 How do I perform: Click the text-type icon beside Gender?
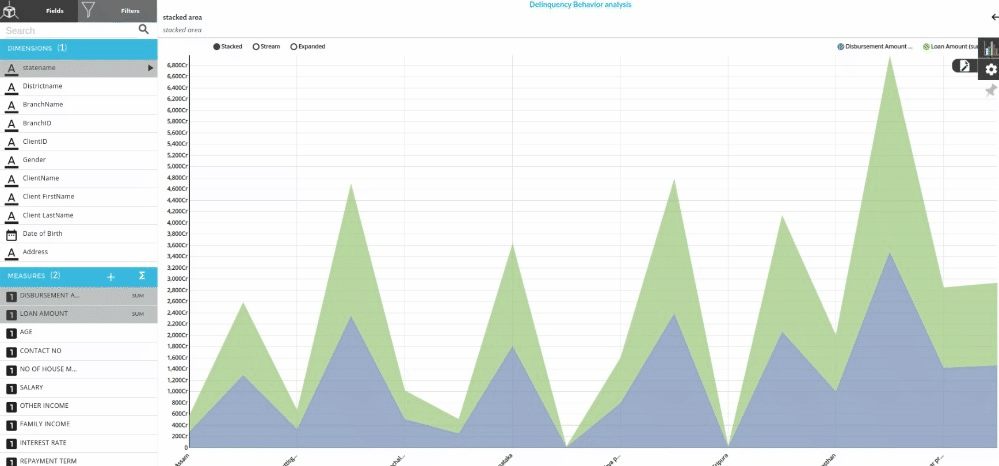[x=11, y=160]
